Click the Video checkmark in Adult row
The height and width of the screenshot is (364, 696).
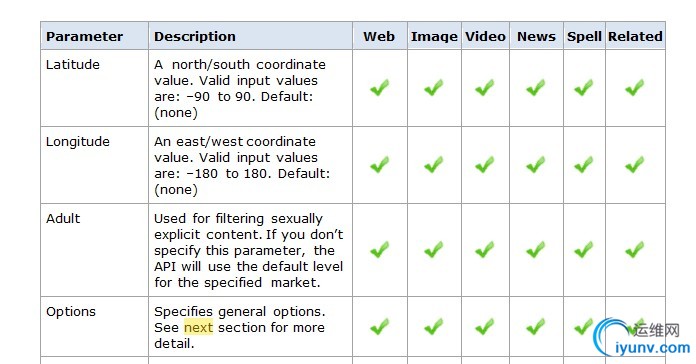click(485, 249)
